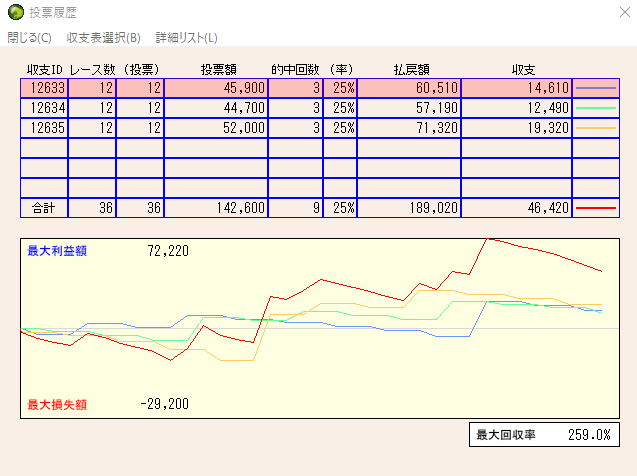Click the 最大損失額 label in the chart
Image resolution: width=637 pixels, height=476 pixels.
[57, 405]
